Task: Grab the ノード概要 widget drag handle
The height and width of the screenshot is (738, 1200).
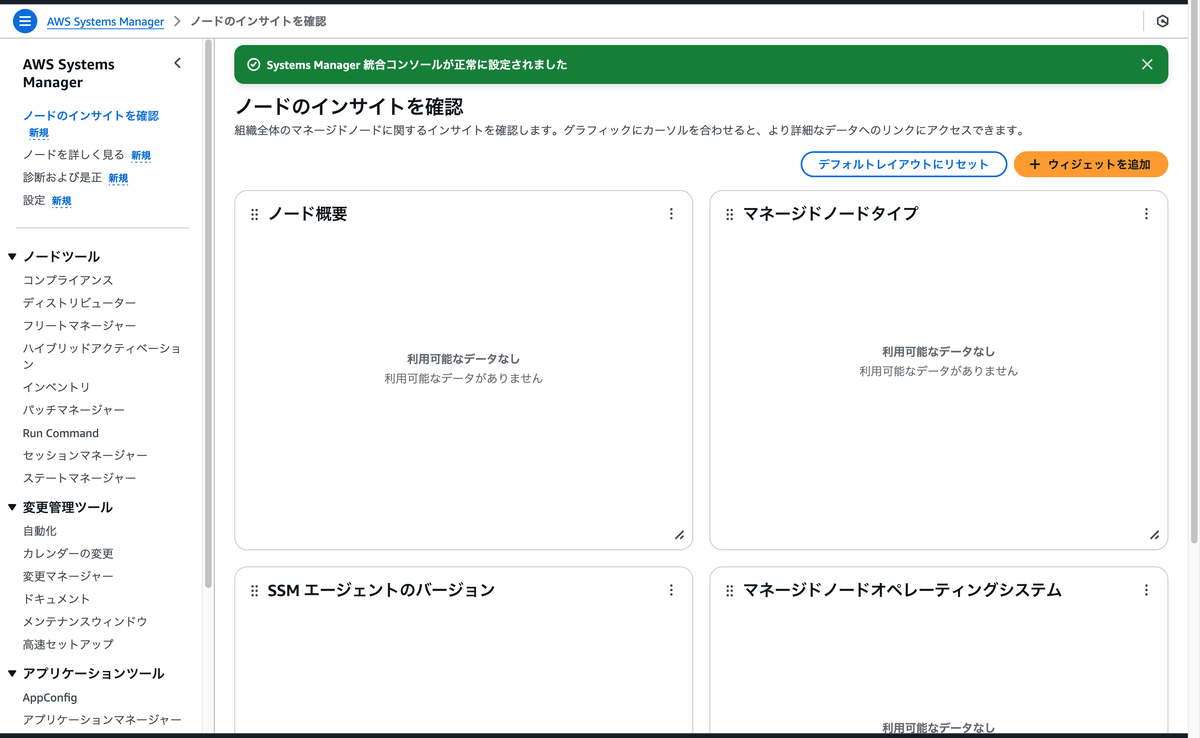Action: (x=254, y=214)
